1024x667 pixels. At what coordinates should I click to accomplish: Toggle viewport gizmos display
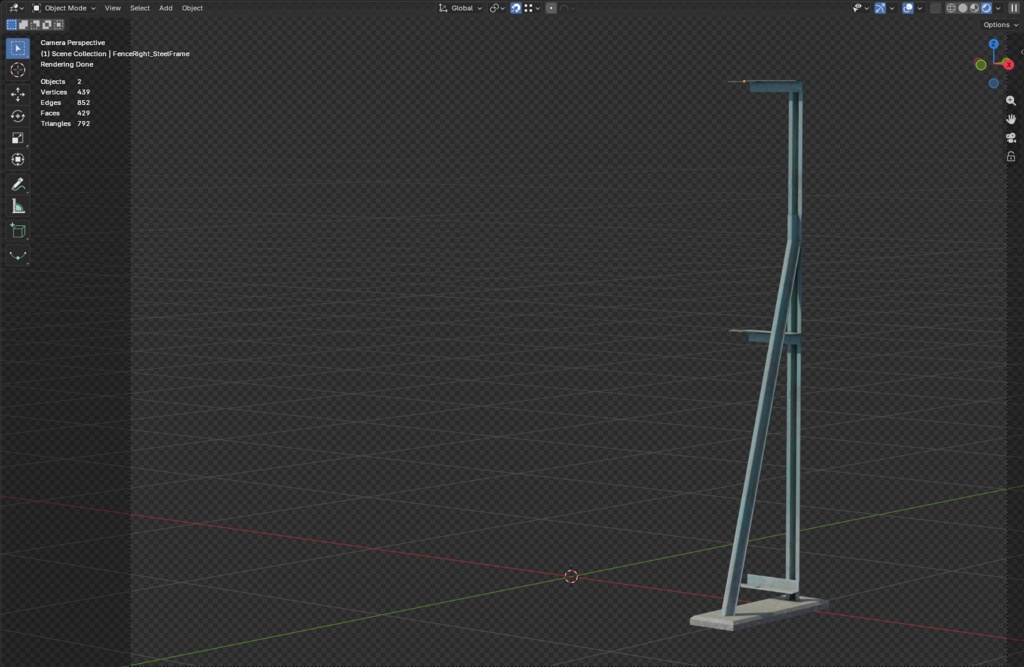point(880,8)
